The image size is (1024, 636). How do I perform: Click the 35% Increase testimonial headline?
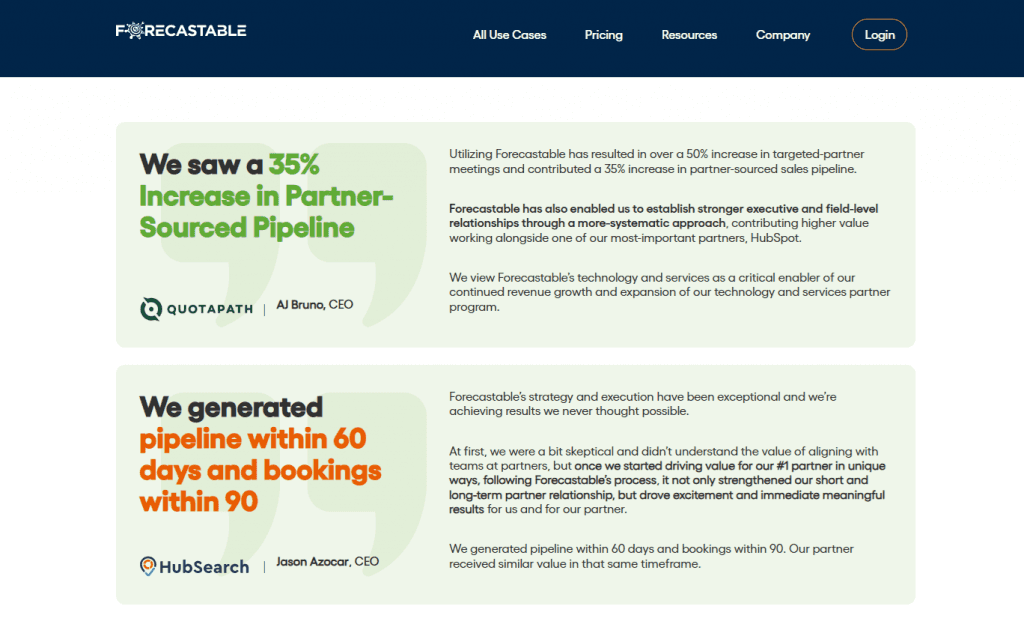click(x=245, y=195)
